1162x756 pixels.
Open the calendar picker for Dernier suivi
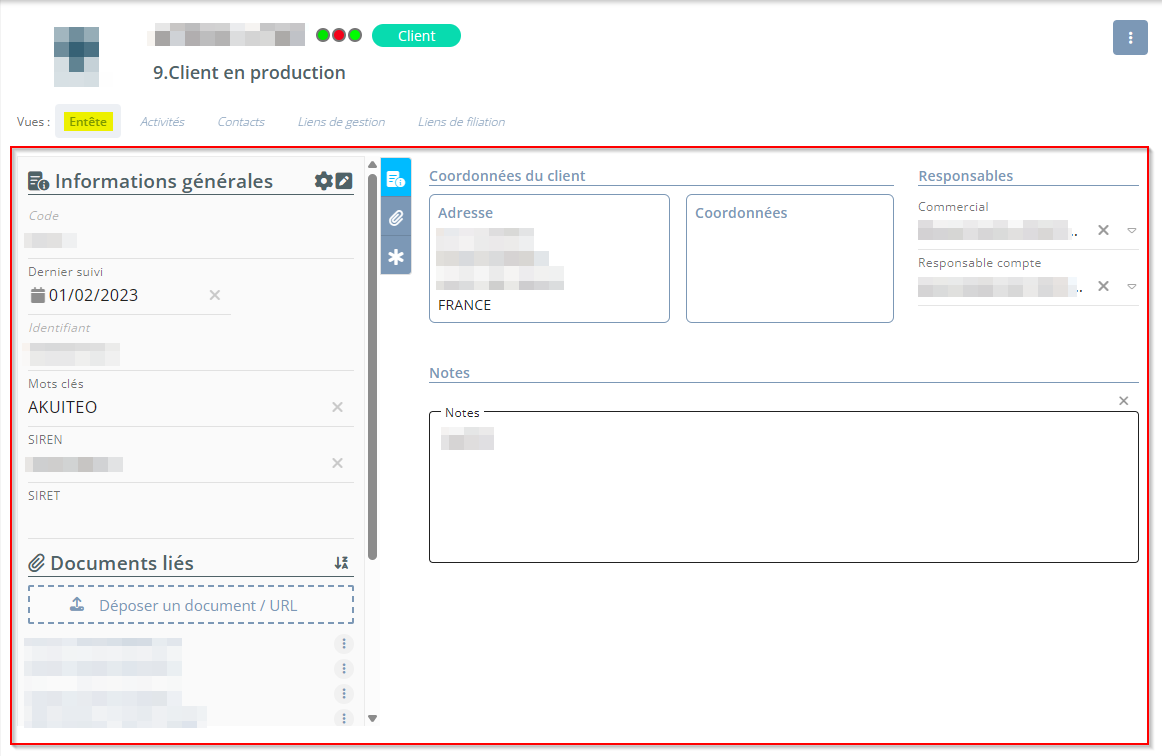38,295
